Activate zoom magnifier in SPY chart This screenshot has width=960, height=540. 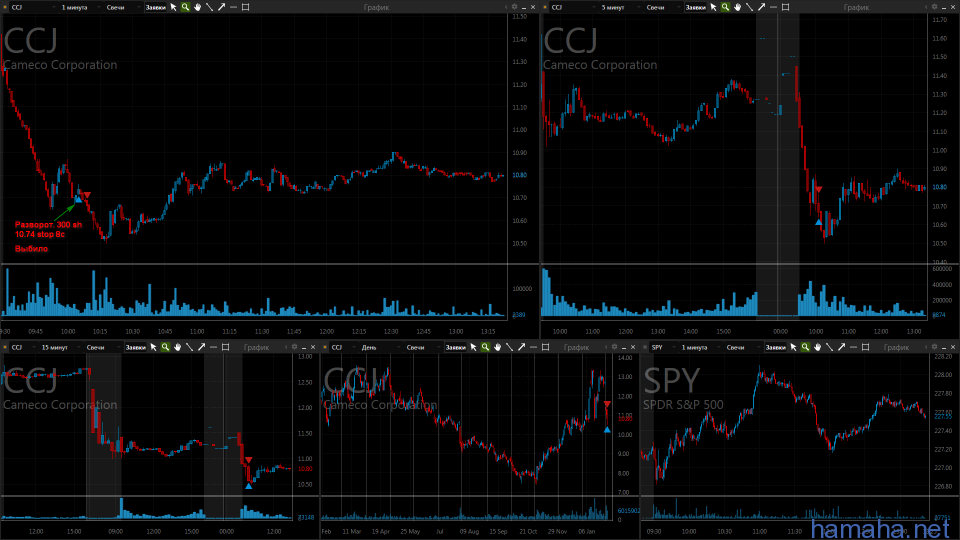click(x=806, y=347)
